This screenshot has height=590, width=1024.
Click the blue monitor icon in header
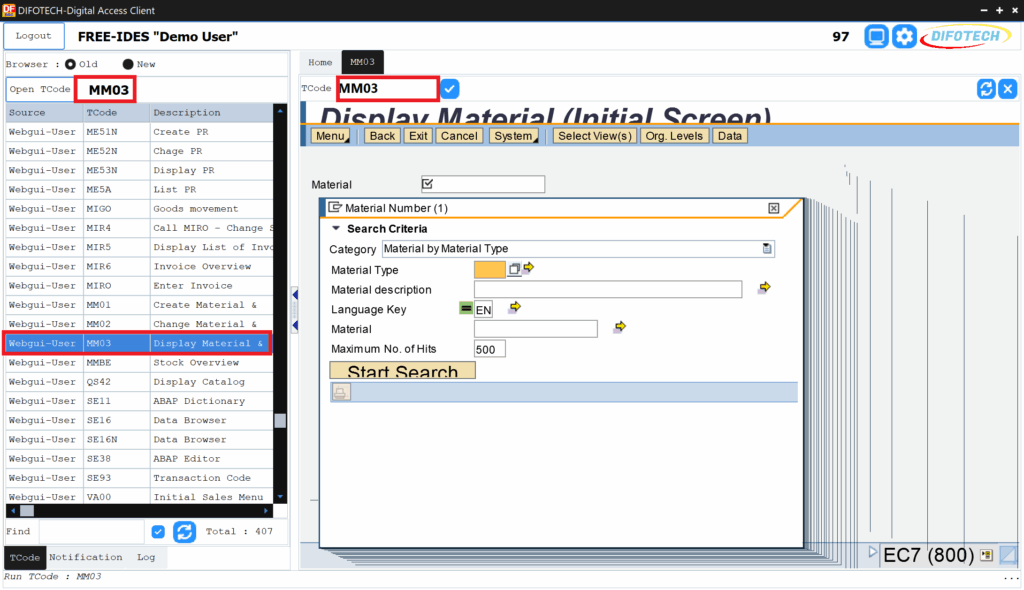click(877, 37)
